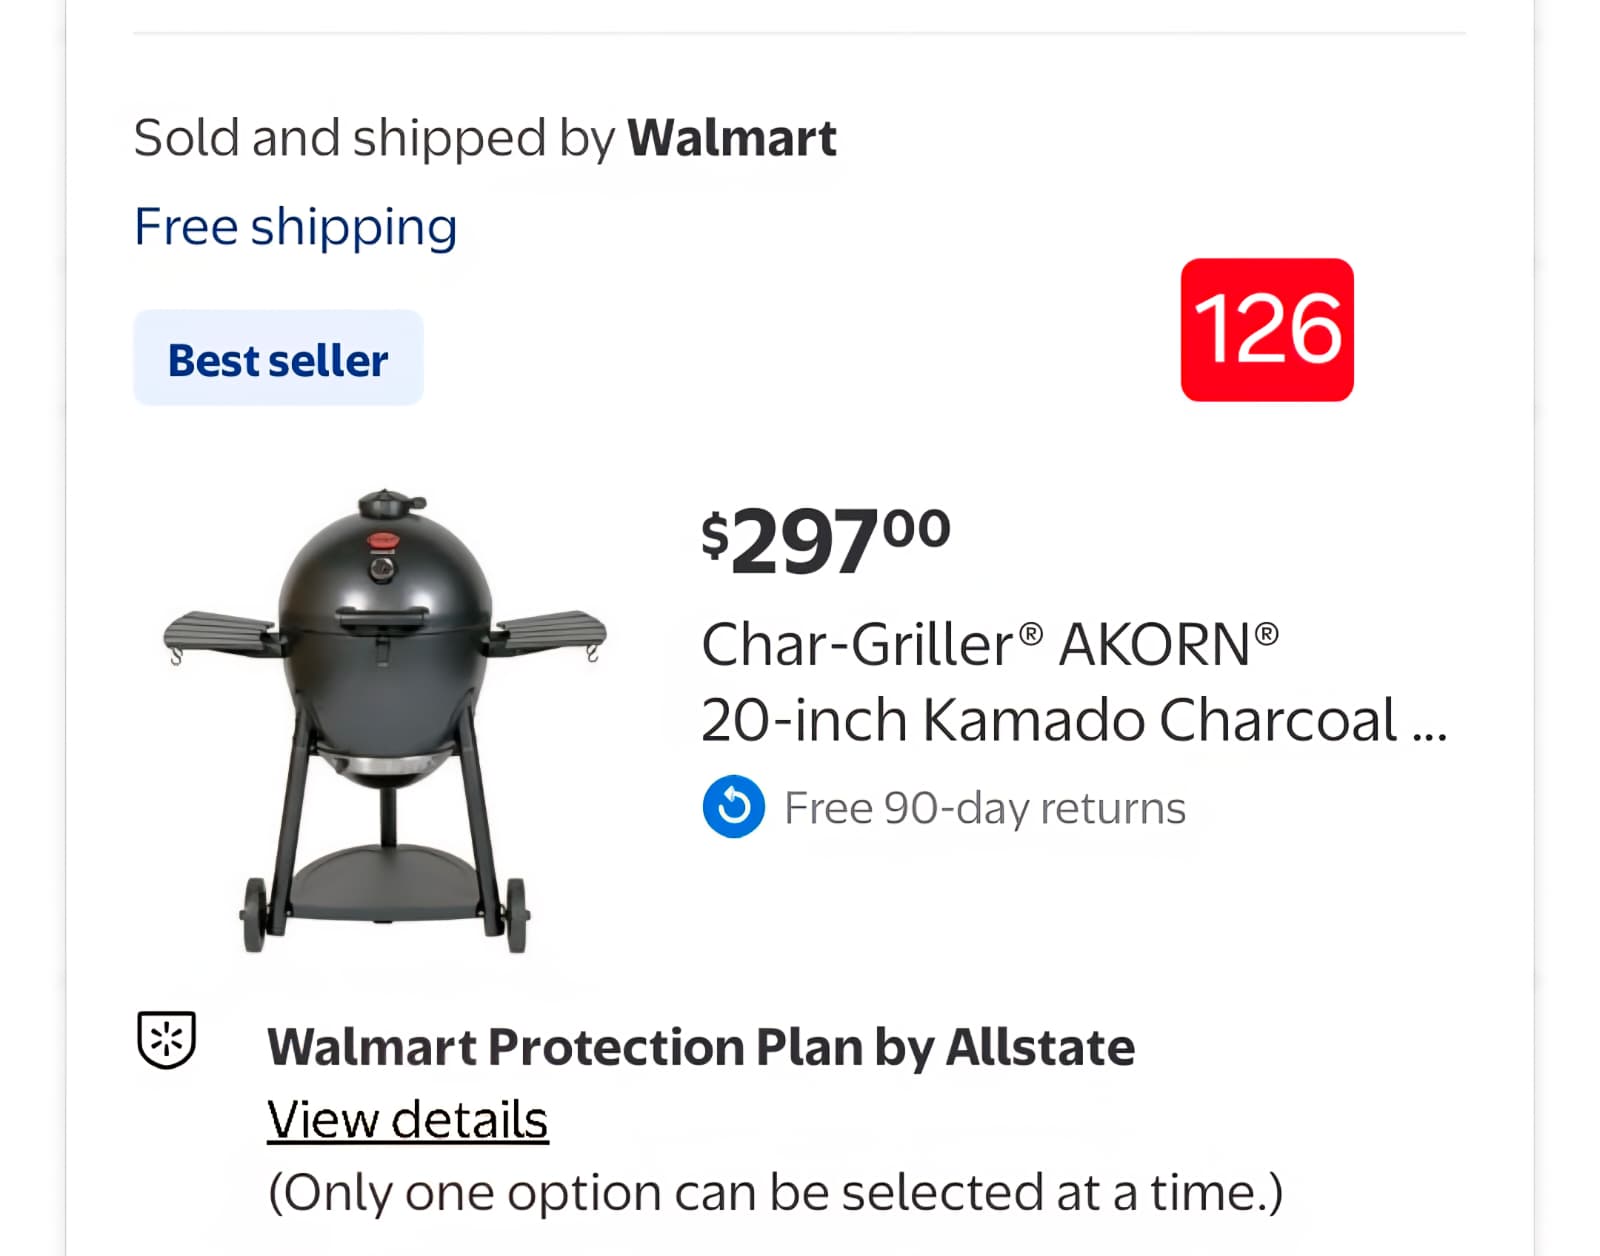Viewport: 1600px width, 1256px height.
Task: Click the $297.00 price
Action: coord(825,540)
